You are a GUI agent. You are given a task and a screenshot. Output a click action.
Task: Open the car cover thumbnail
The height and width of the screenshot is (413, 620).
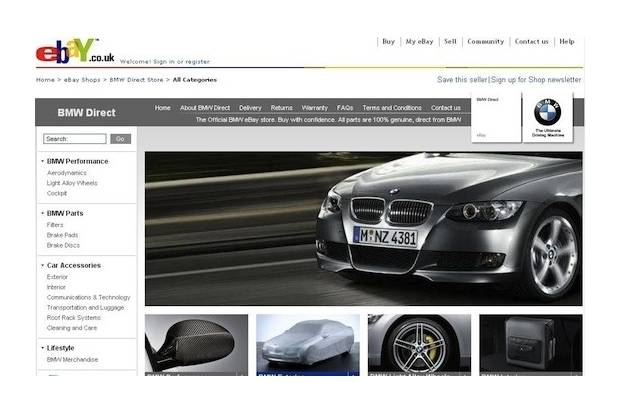(308, 345)
